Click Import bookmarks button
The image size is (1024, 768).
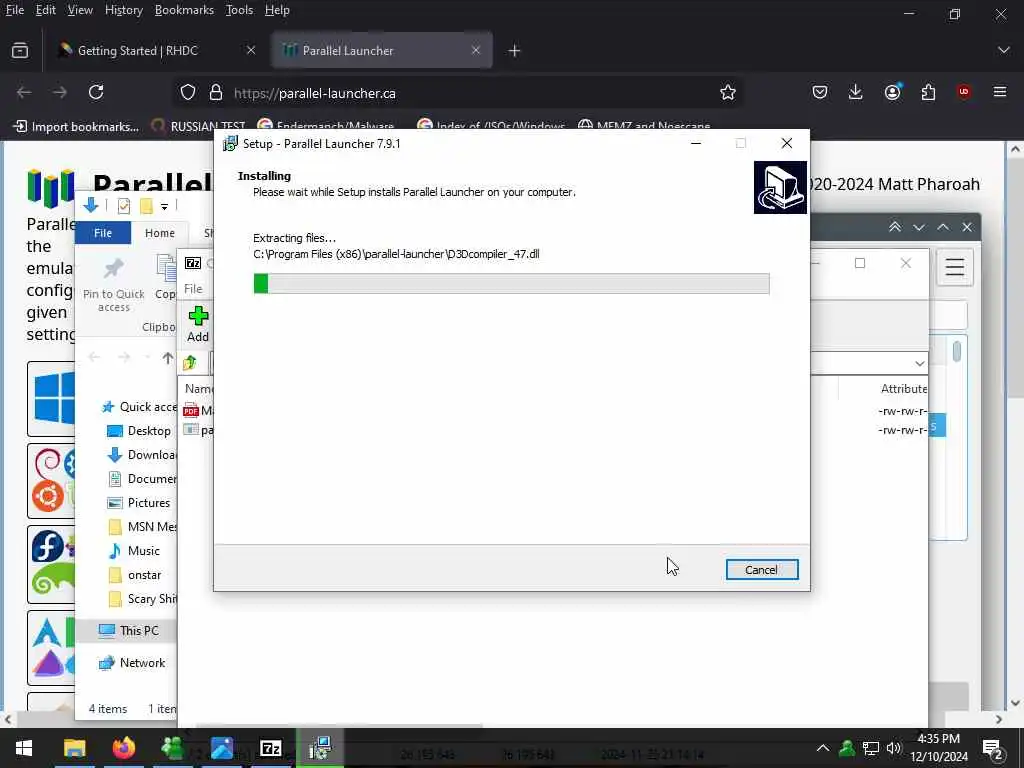(76, 126)
